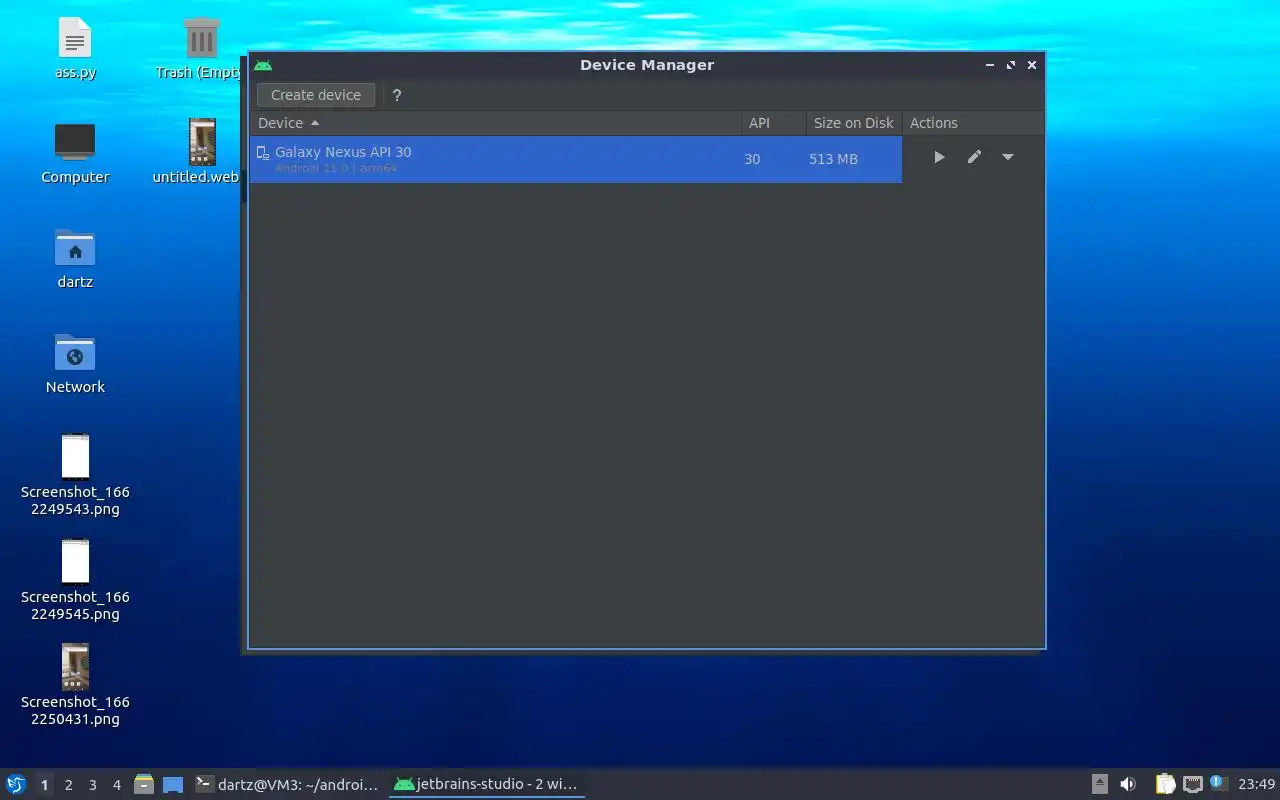Launch the Galaxy Nexus API 30 emulator
1280x800 pixels.
[x=939, y=157]
